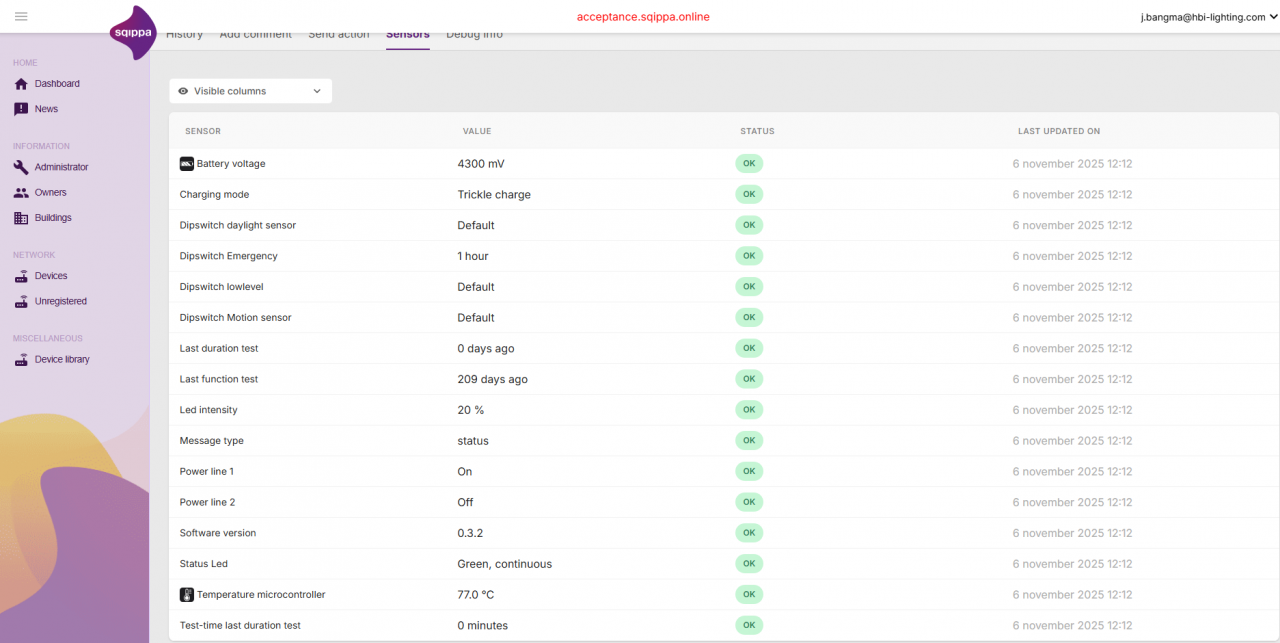Switch to the Debug info tab
This screenshot has height=643, width=1280.
click(474, 35)
